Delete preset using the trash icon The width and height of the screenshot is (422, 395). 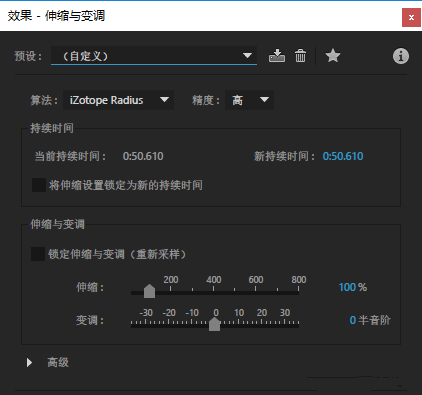(x=300, y=56)
